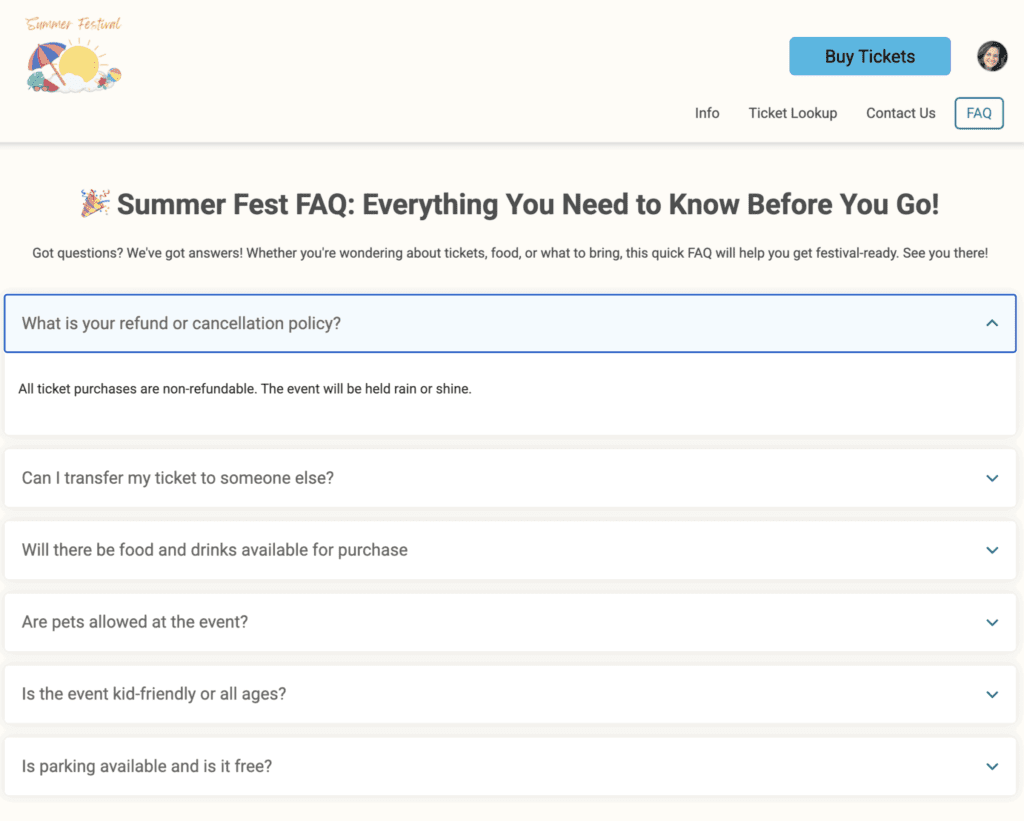Select the FAQ navigation tab
Viewport: 1024px width, 821px height.
coord(978,113)
